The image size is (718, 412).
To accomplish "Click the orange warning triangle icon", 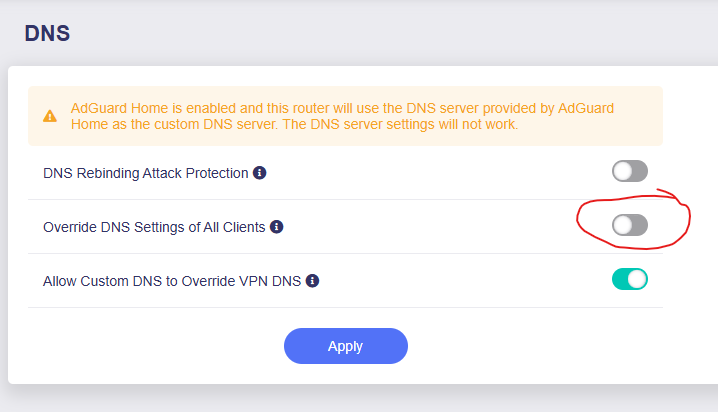I will tap(50, 116).
